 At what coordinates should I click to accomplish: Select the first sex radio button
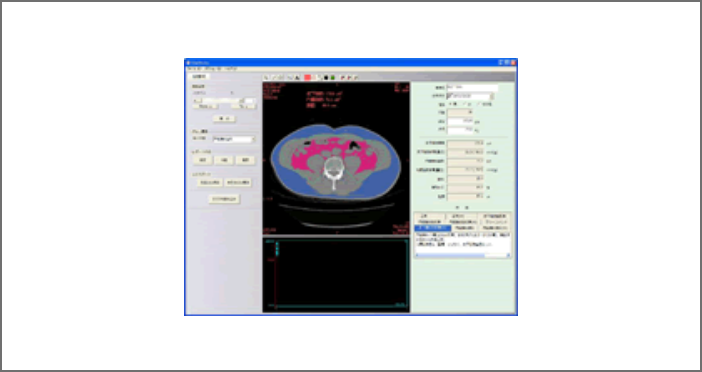[x=450, y=104]
